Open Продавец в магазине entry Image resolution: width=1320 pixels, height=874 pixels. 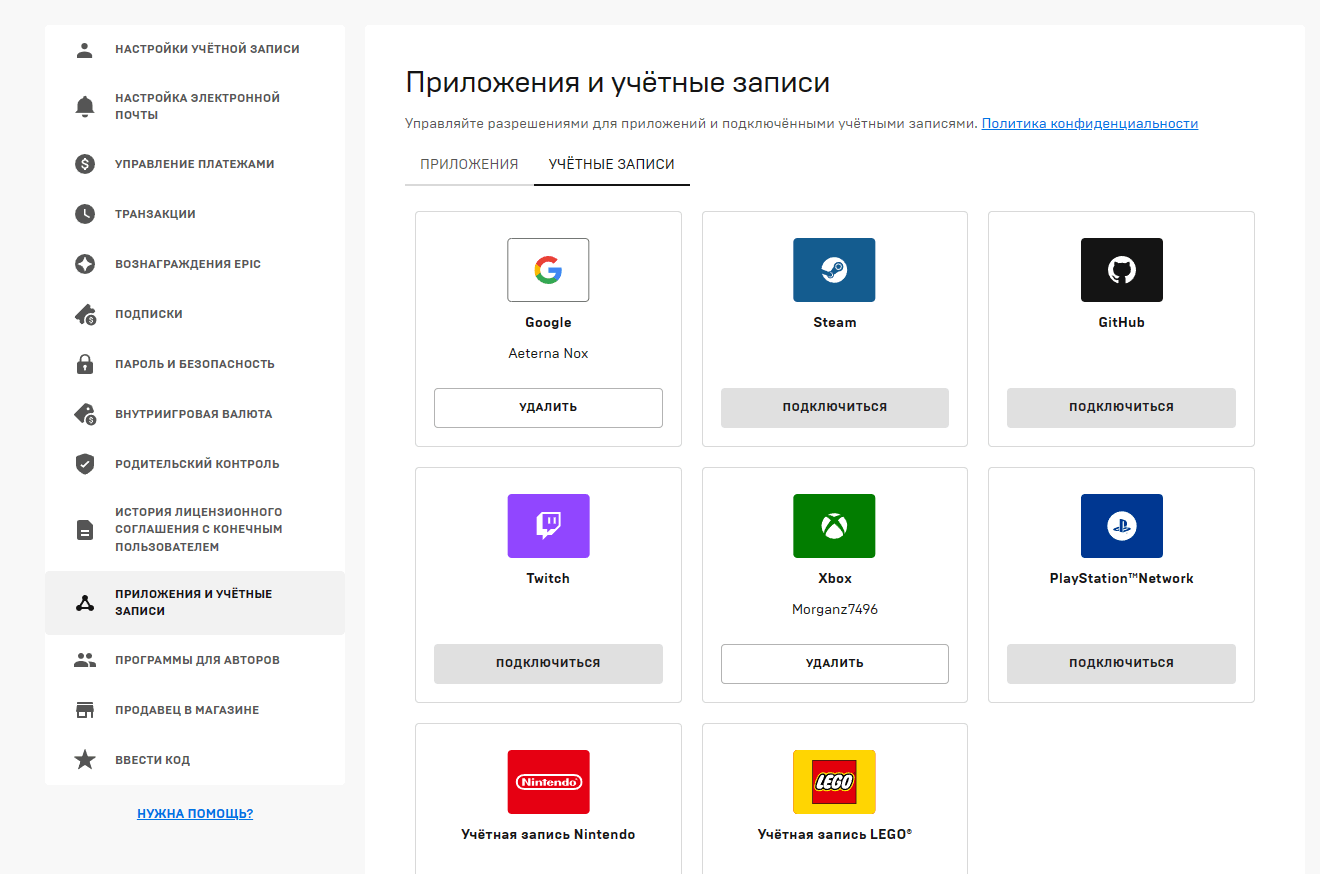tap(195, 710)
